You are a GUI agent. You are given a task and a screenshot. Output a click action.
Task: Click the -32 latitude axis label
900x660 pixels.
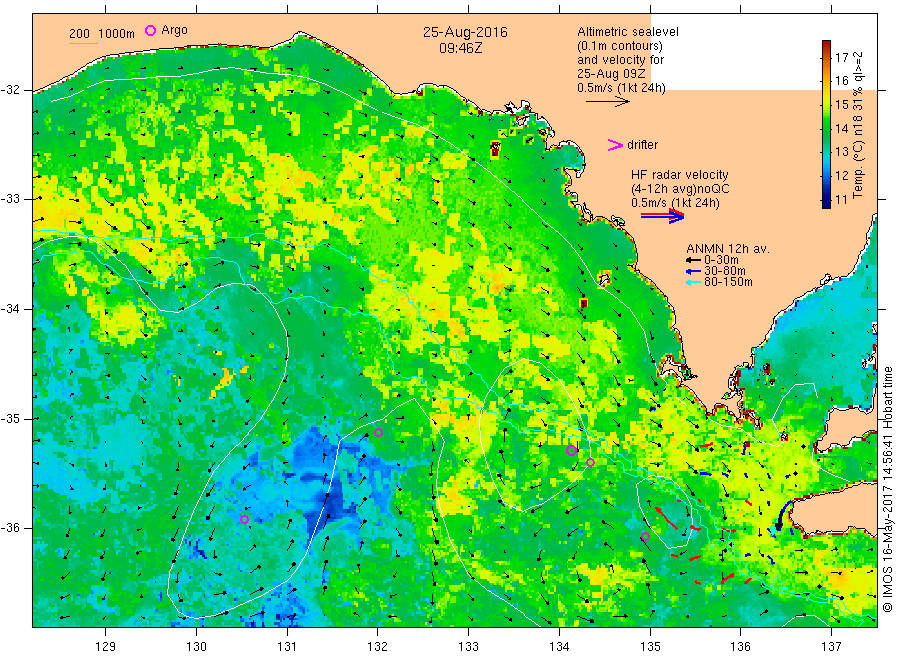click(x=10, y=90)
